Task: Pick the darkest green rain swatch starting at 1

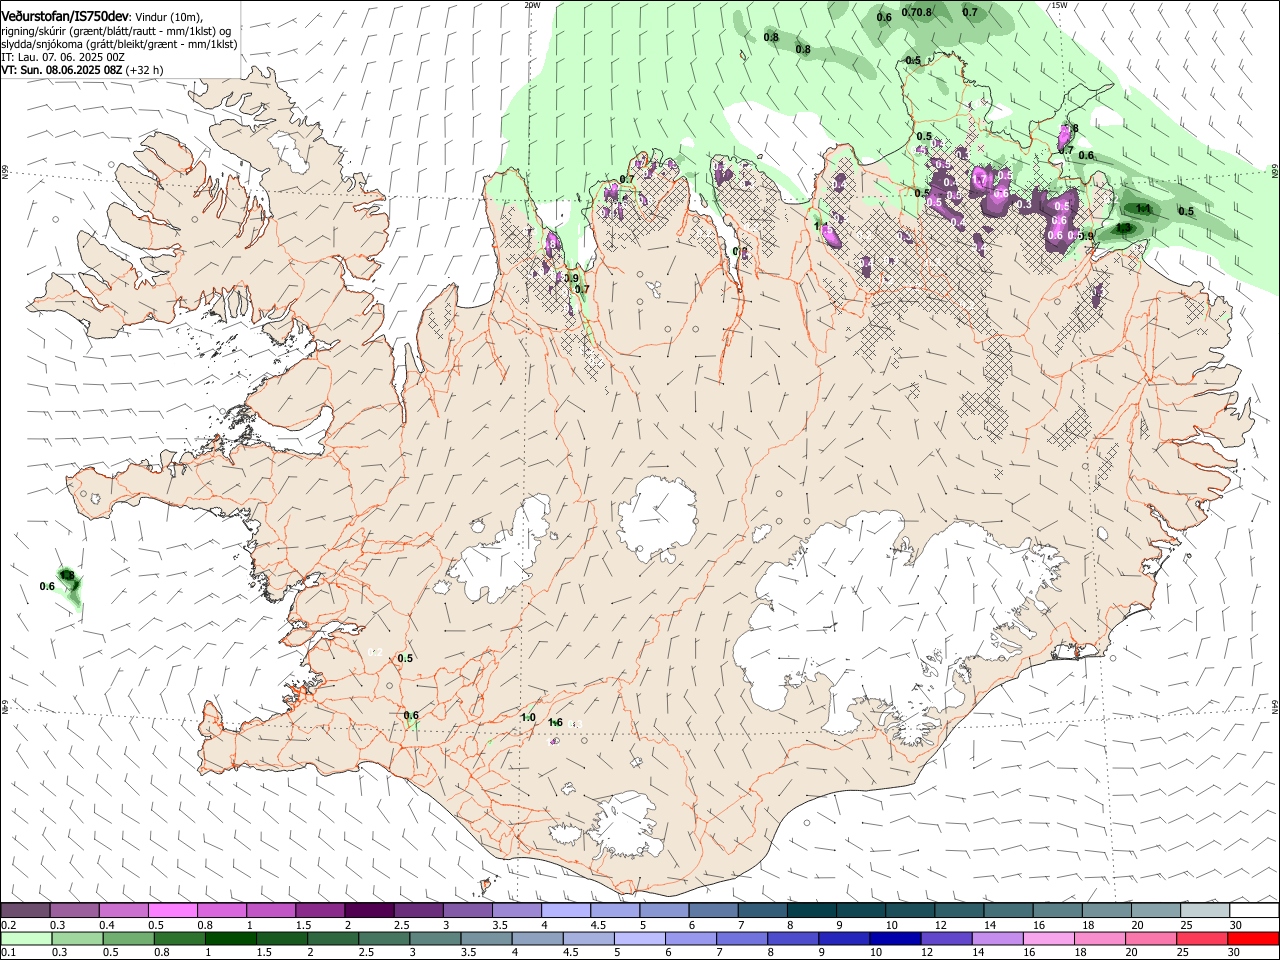Action: (x=230, y=939)
